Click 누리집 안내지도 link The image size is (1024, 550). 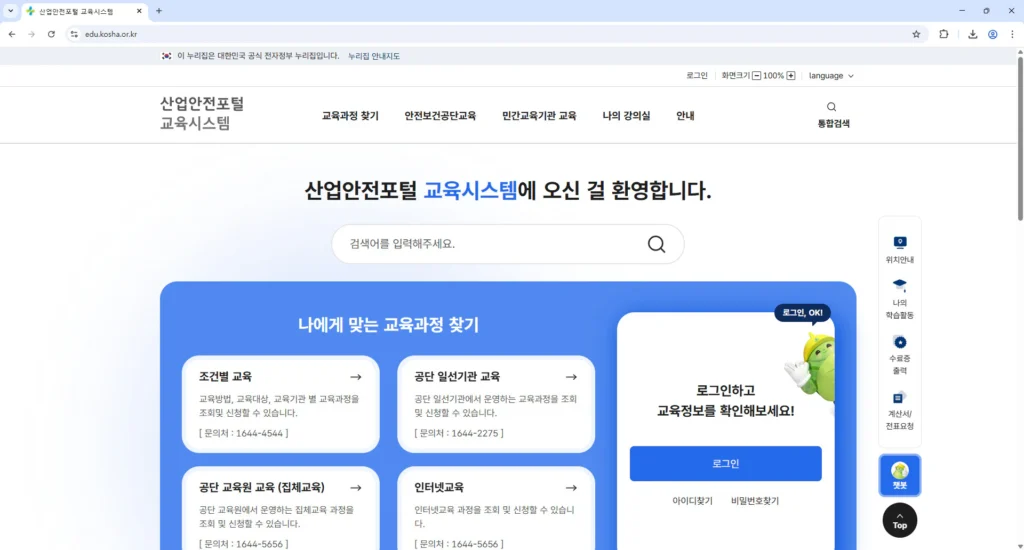pos(374,56)
